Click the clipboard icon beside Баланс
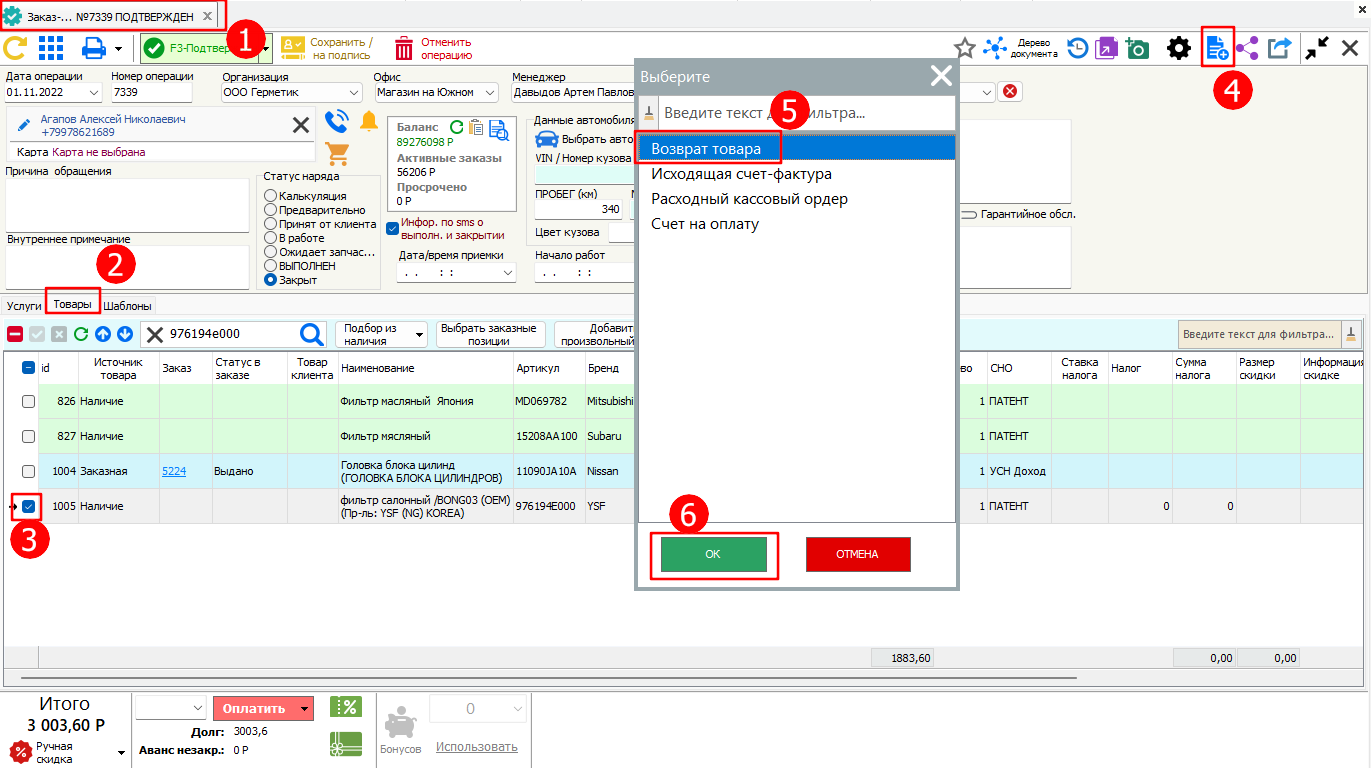 point(476,127)
